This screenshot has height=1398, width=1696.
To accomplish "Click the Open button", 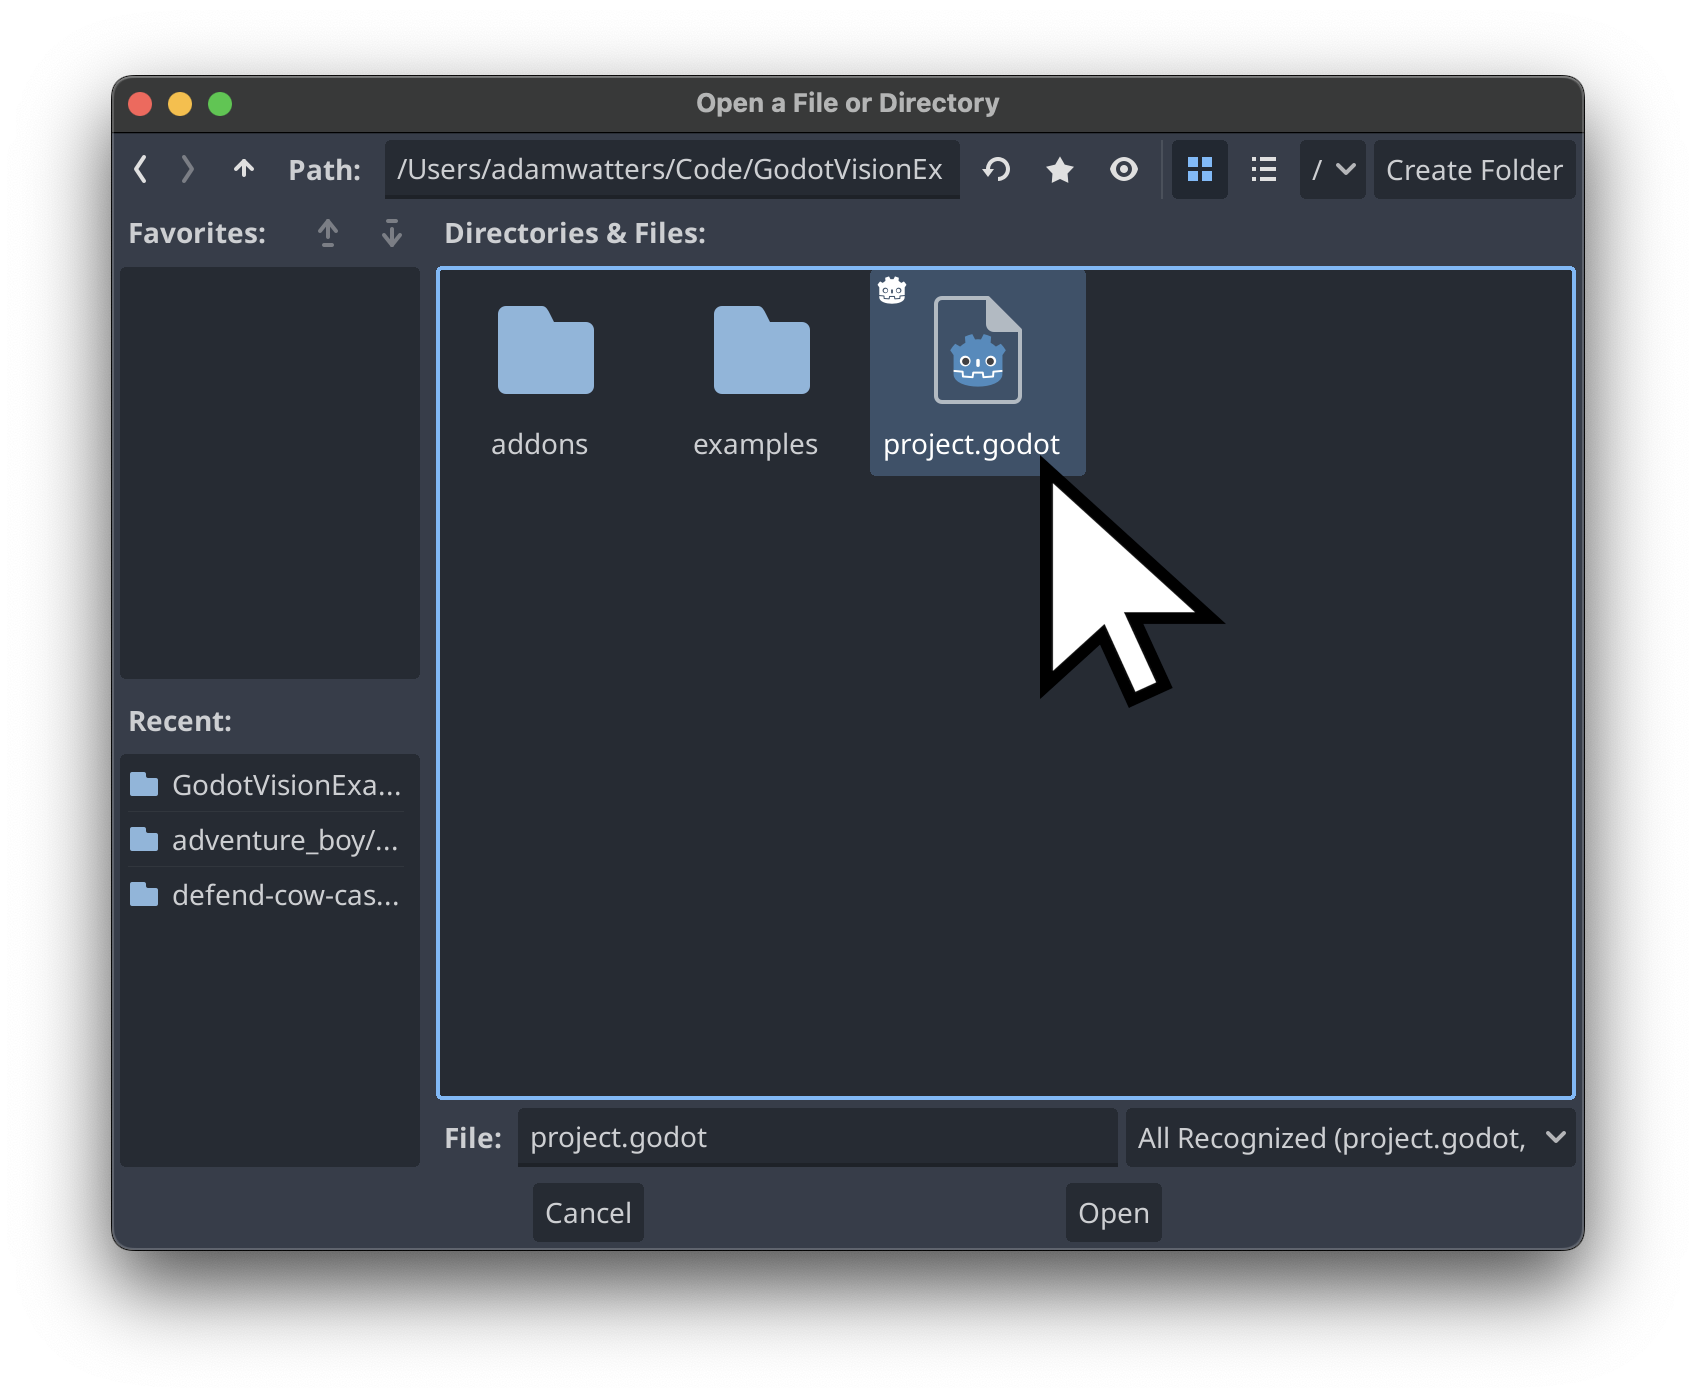I will [x=1113, y=1213].
